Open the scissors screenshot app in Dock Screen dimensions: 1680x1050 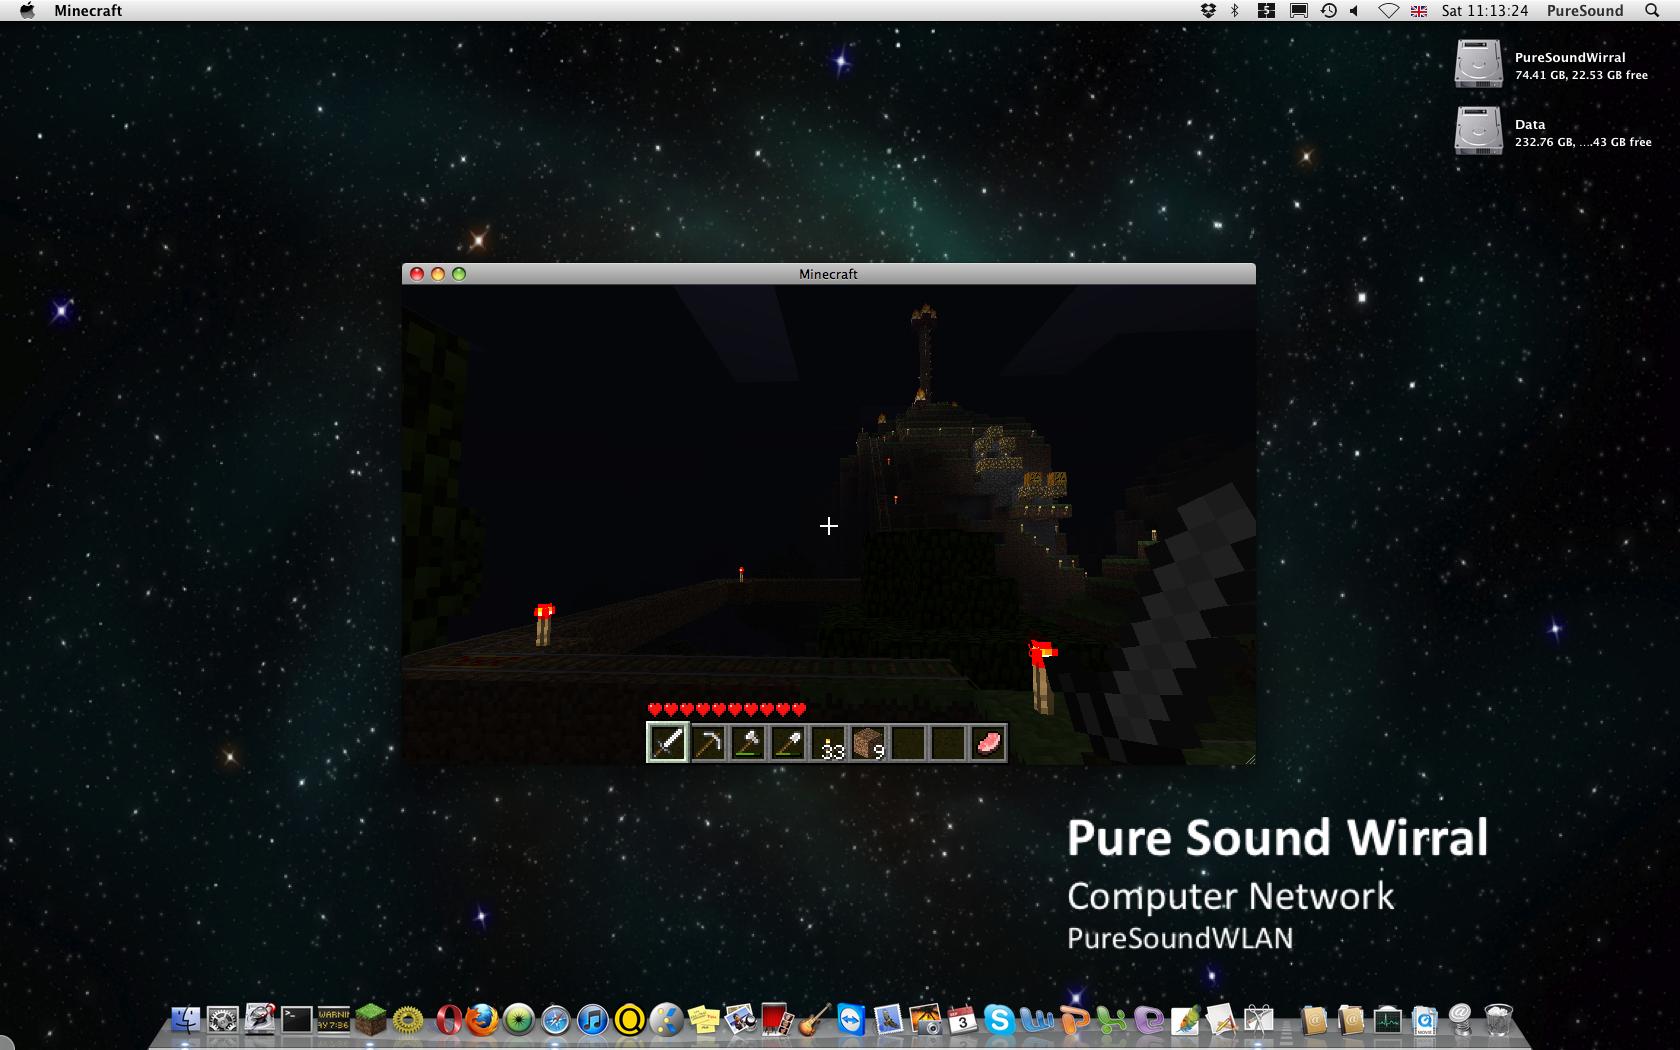click(x=1259, y=1019)
